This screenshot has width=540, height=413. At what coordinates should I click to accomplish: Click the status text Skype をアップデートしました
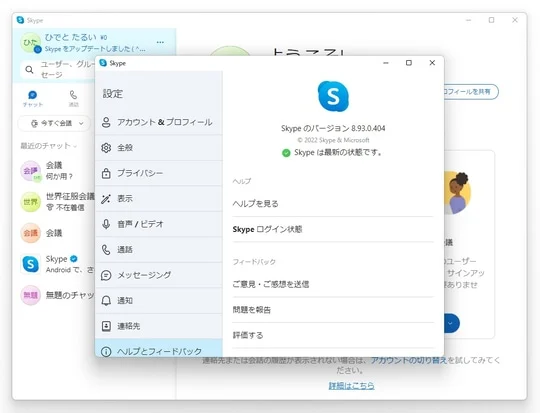click(95, 49)
